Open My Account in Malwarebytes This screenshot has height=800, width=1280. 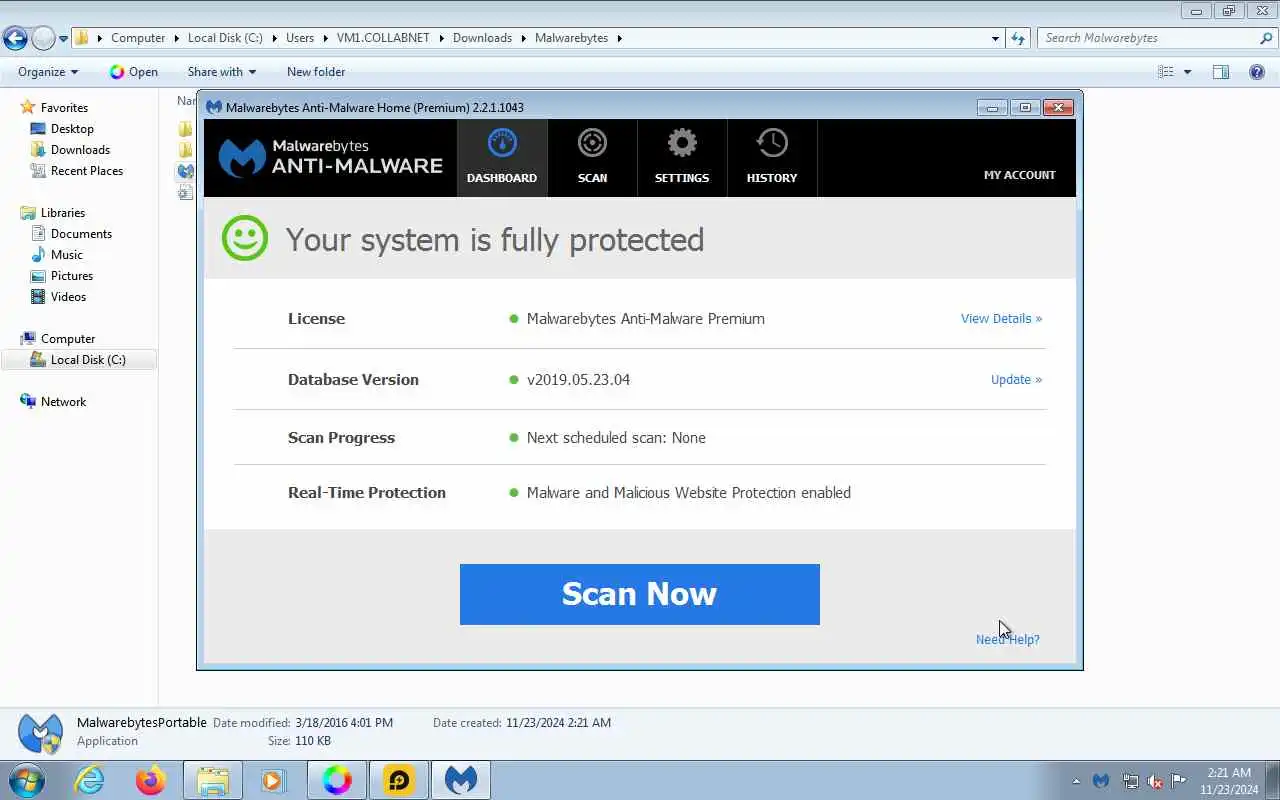(x=1019, y=175)
